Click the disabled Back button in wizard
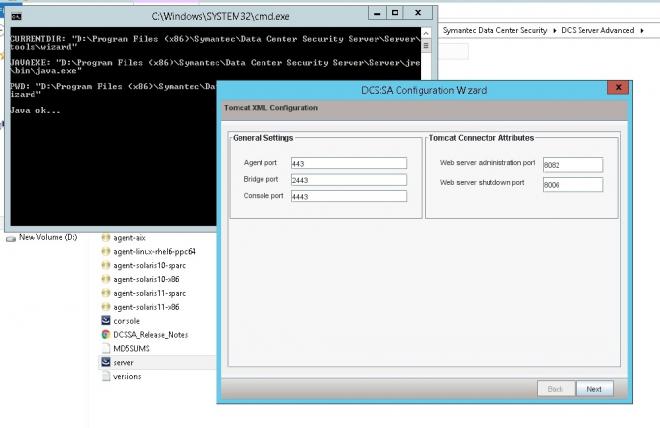Screen dimensions: 660x428 coord(556,389)
